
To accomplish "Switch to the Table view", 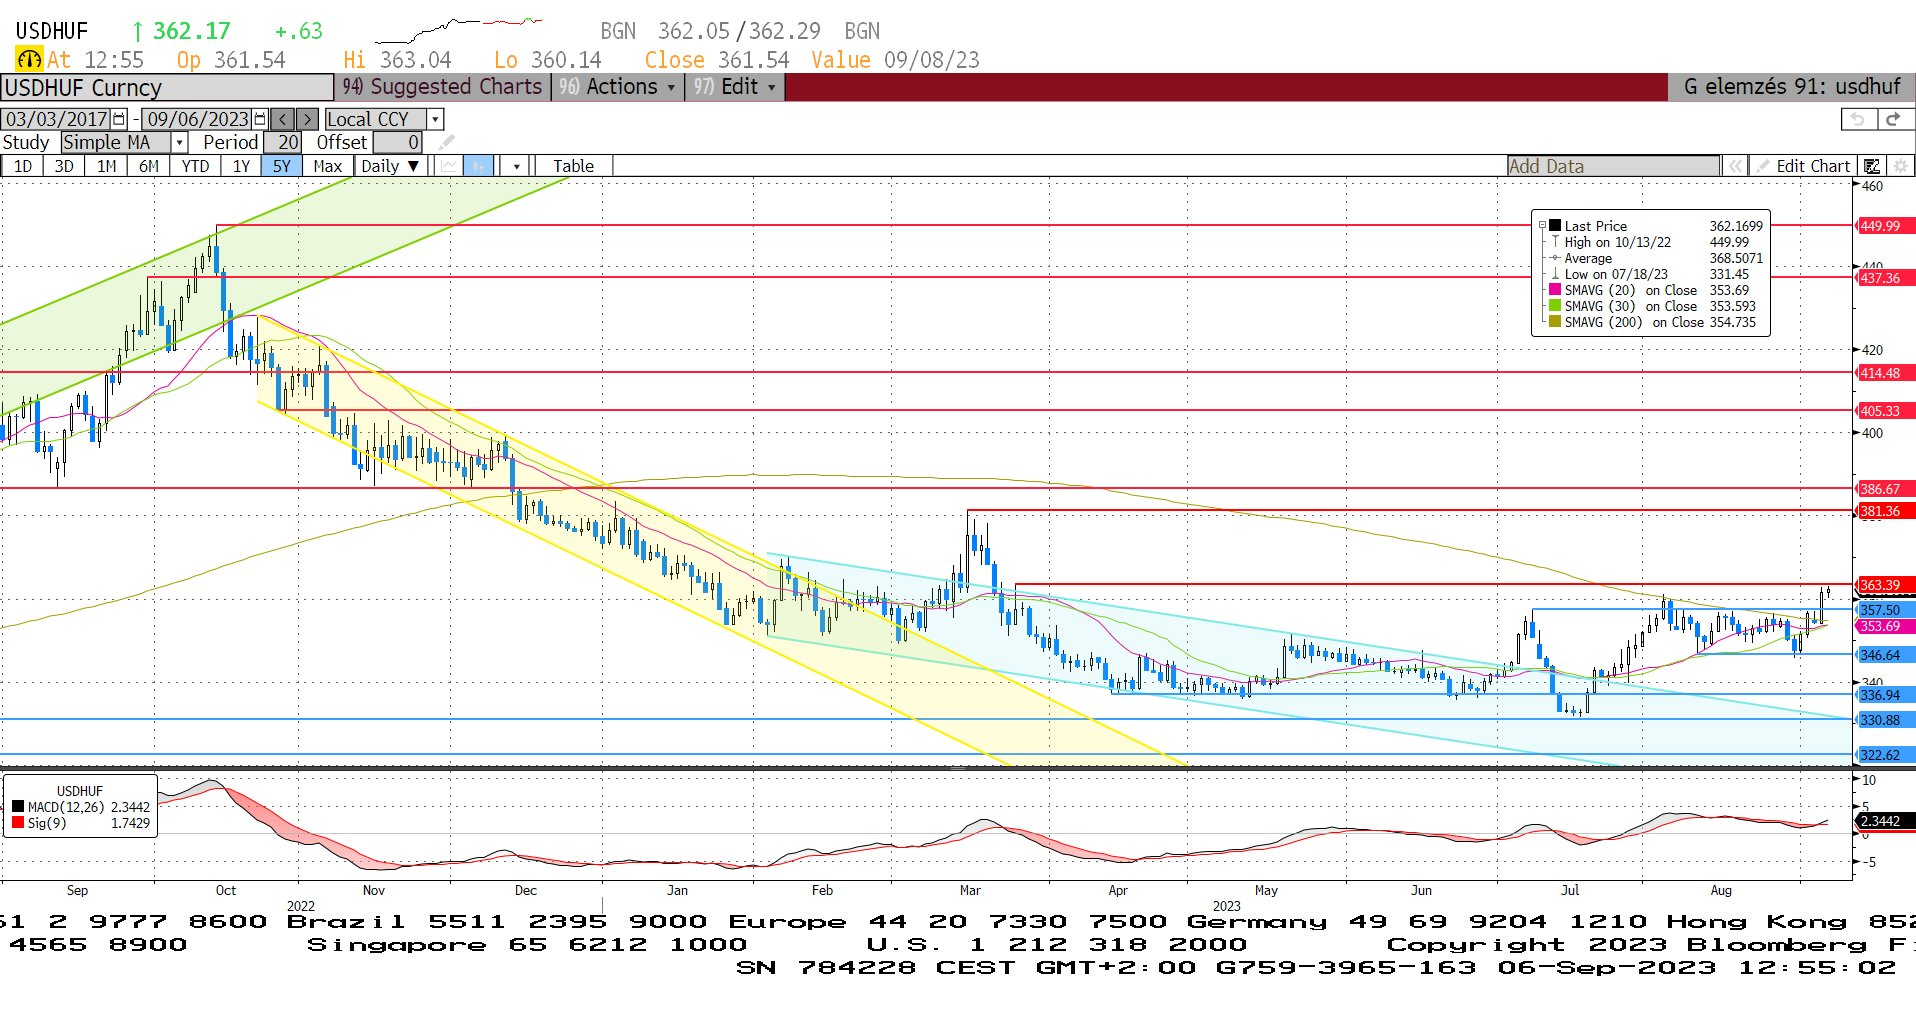I will coord(573,166).
